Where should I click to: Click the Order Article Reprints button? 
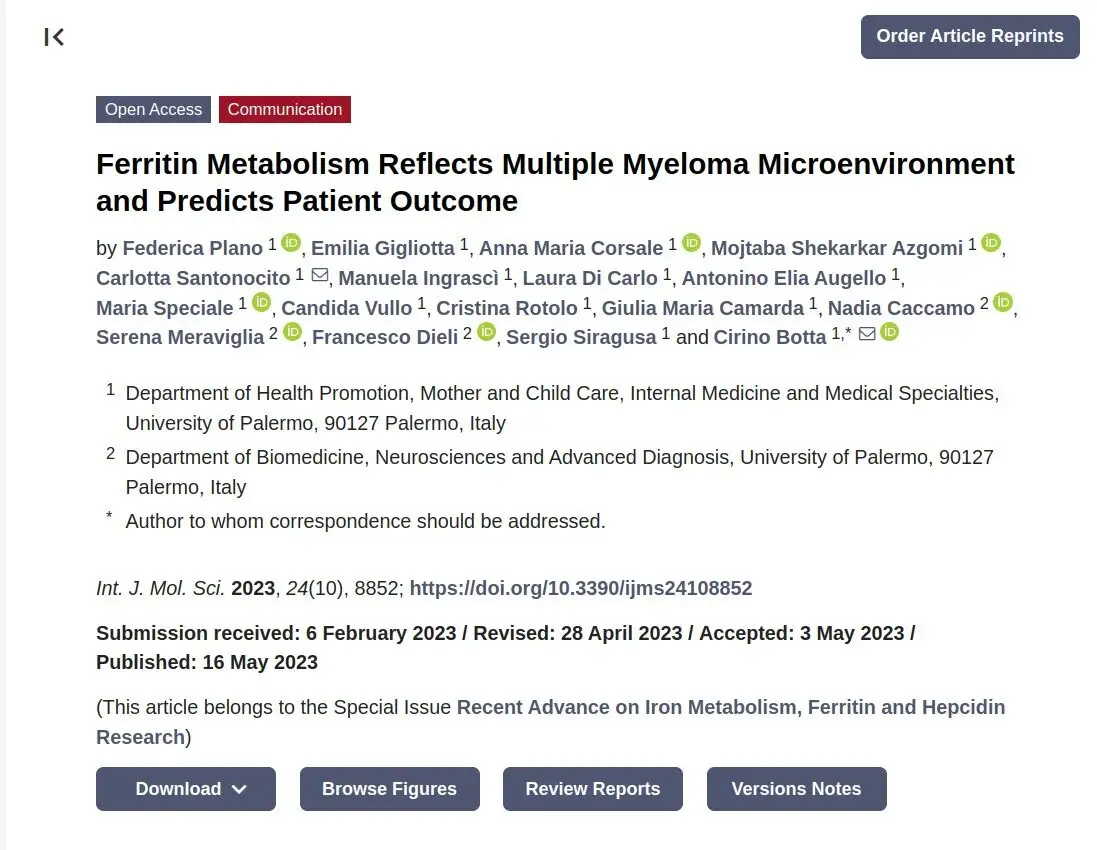(x=970, y=36)
